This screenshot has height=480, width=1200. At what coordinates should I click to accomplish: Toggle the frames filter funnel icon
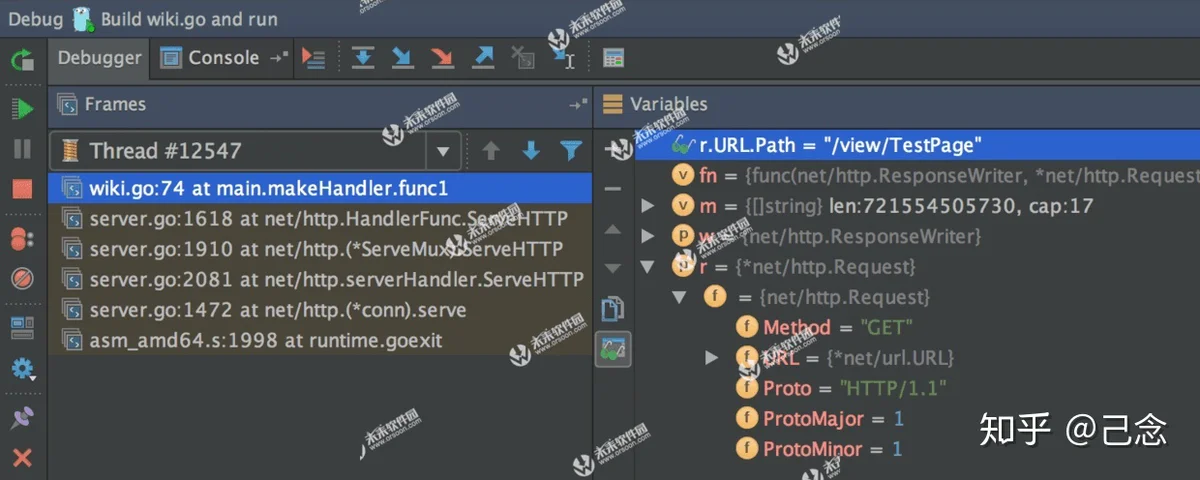click(571, 151)
